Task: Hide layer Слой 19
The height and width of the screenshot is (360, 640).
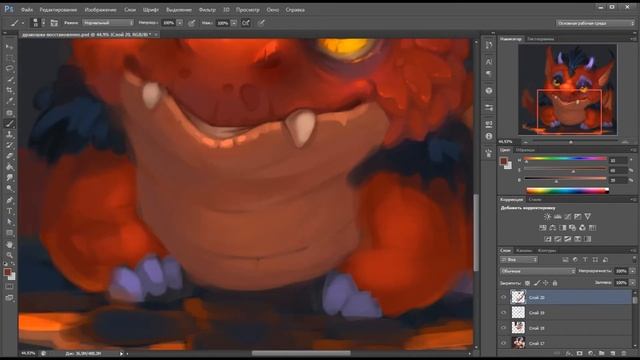Action: coord(504,313)
